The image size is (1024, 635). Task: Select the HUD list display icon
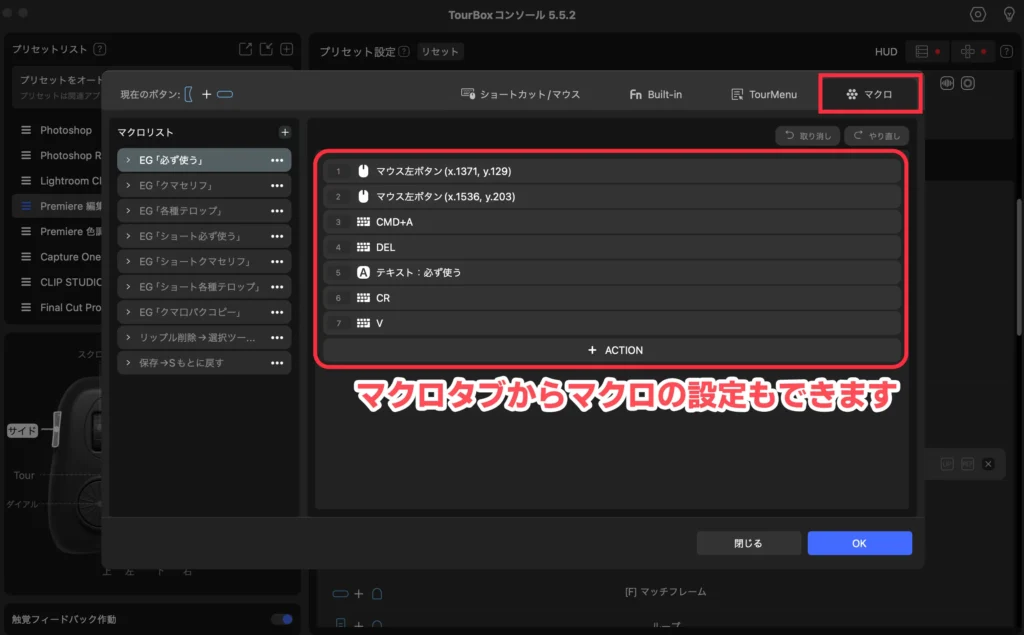click(922, 51)
